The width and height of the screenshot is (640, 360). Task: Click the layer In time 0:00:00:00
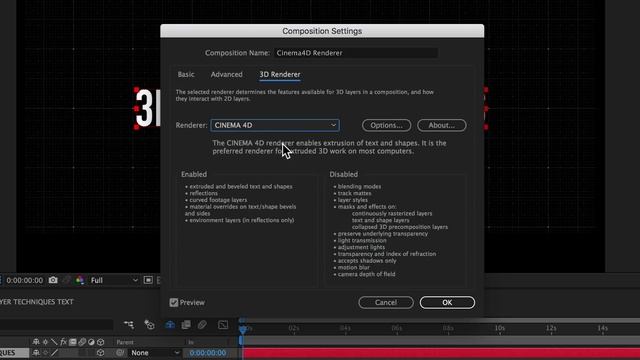[x=207, y=353]
